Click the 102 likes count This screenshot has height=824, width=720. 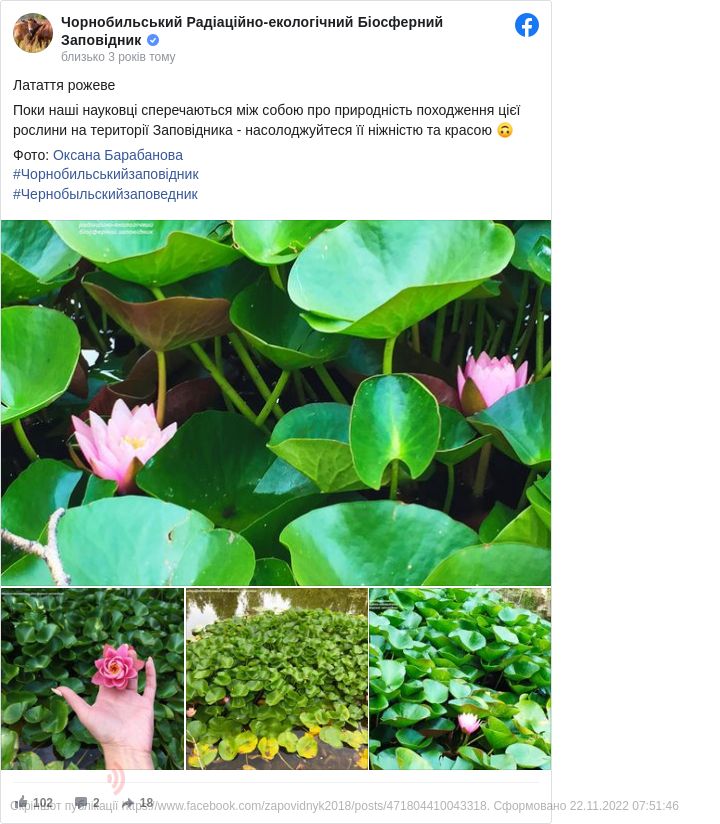pyautogui.click(x=43, y=802)
